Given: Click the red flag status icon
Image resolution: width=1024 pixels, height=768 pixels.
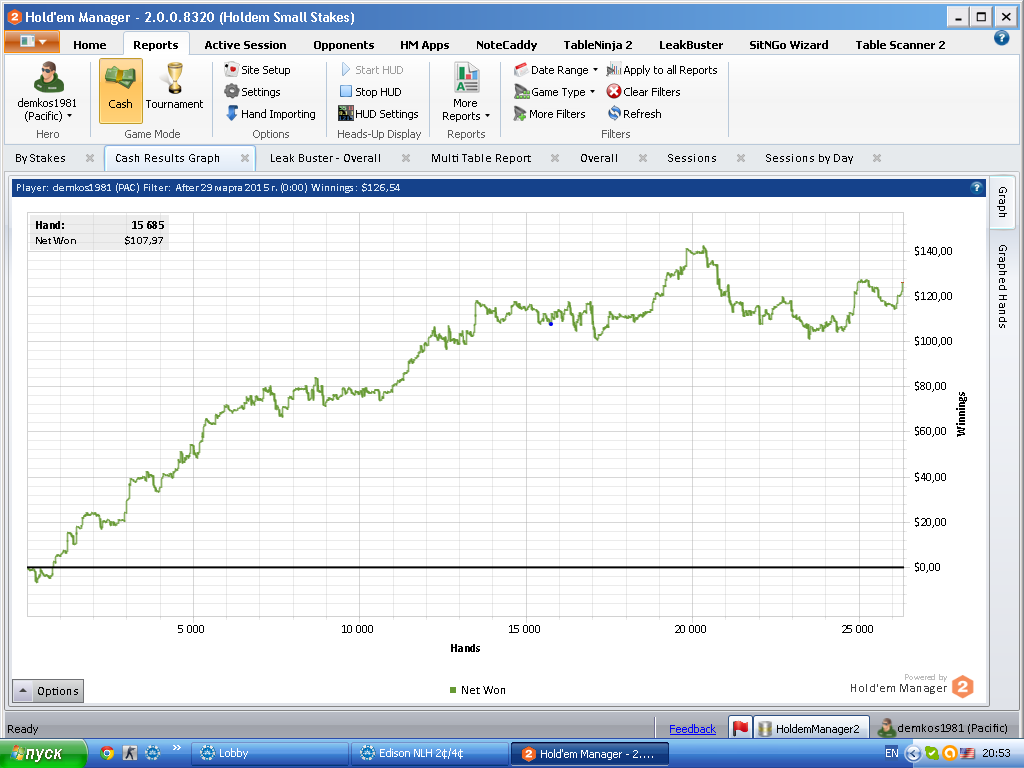Looking at the screenshot, I should [740, 728].
